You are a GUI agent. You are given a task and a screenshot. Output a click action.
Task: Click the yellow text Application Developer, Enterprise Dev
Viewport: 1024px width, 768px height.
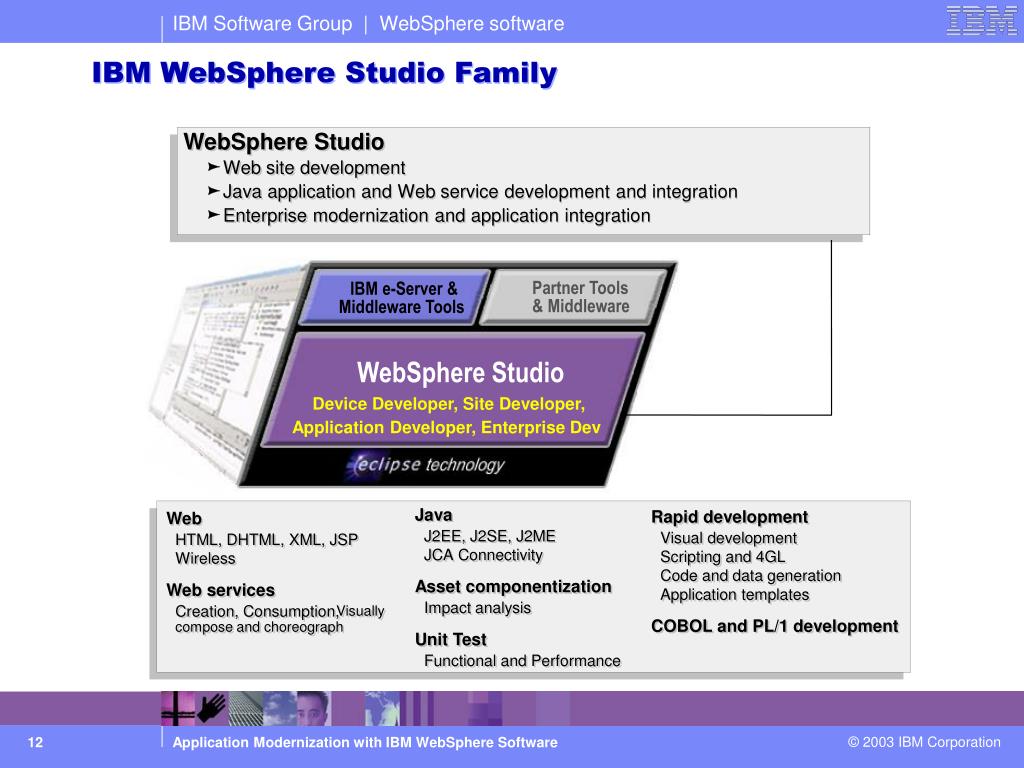click(447, 428)
